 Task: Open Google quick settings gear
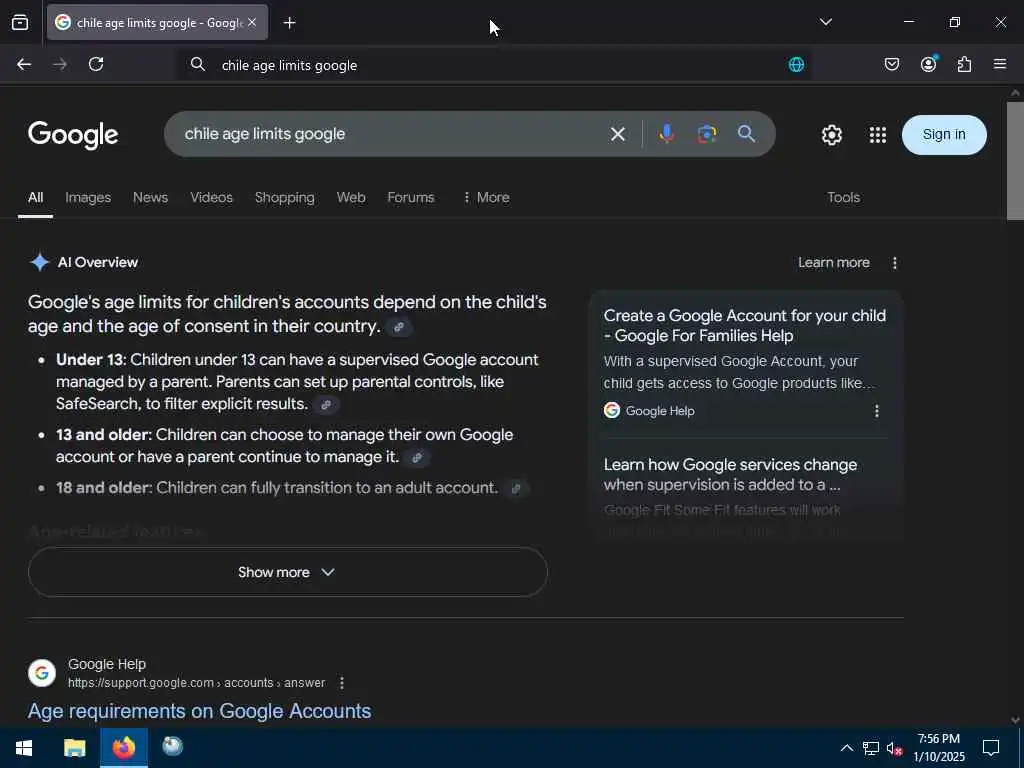[831, 135]
